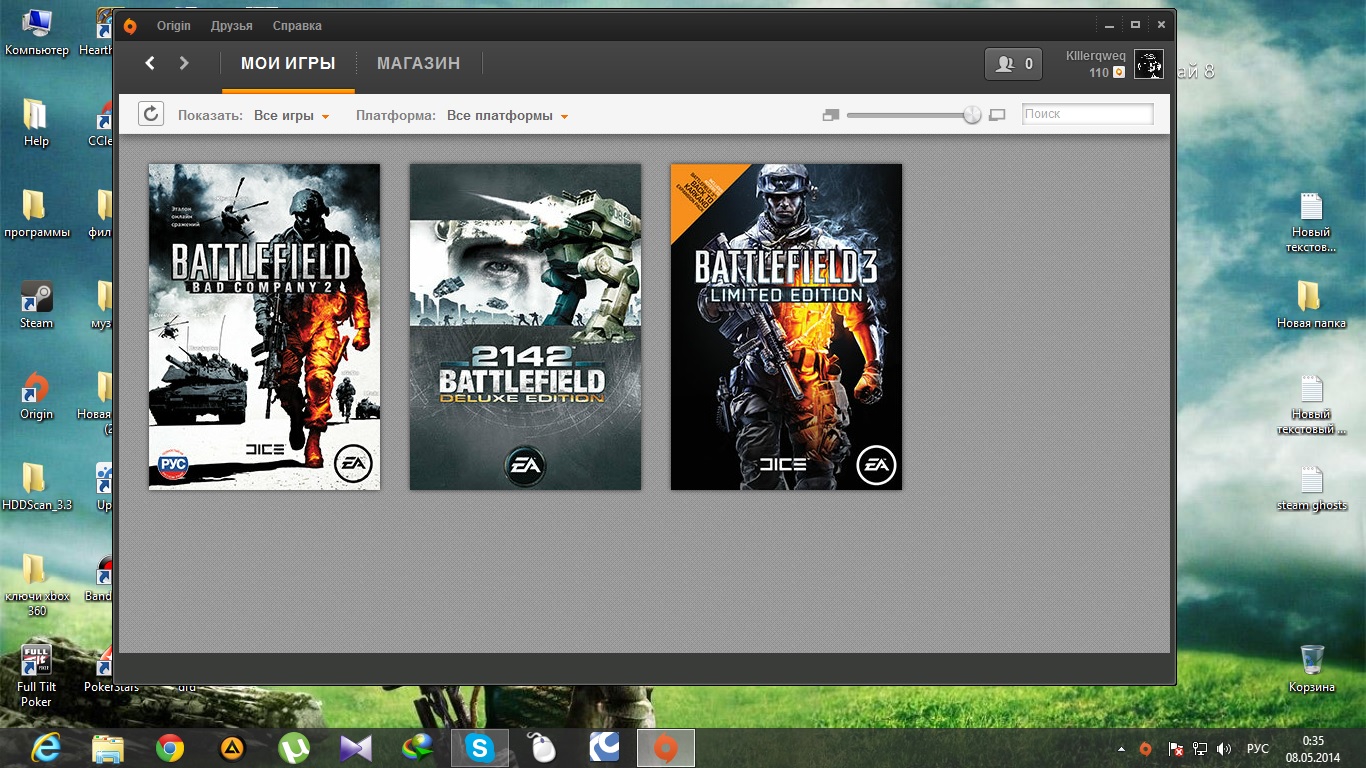The height and width of the screenshot is (768, 1366).
Task: Click the large tiles icon right of slider
Action: [997, 116]
